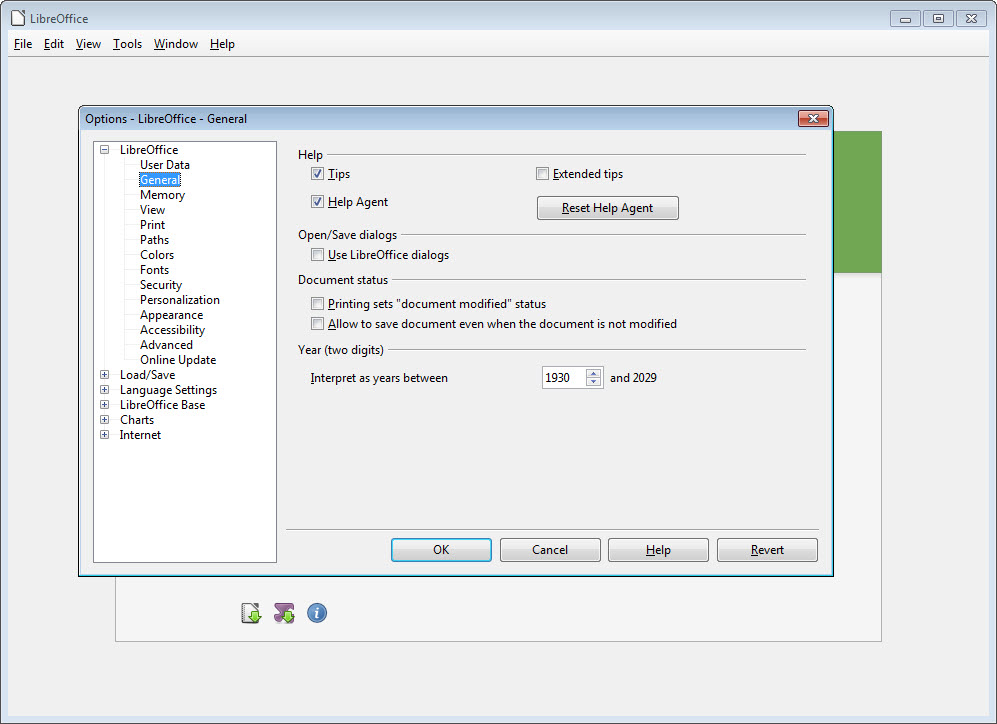
Task: Open the File menu
Action: pos(23,44)
